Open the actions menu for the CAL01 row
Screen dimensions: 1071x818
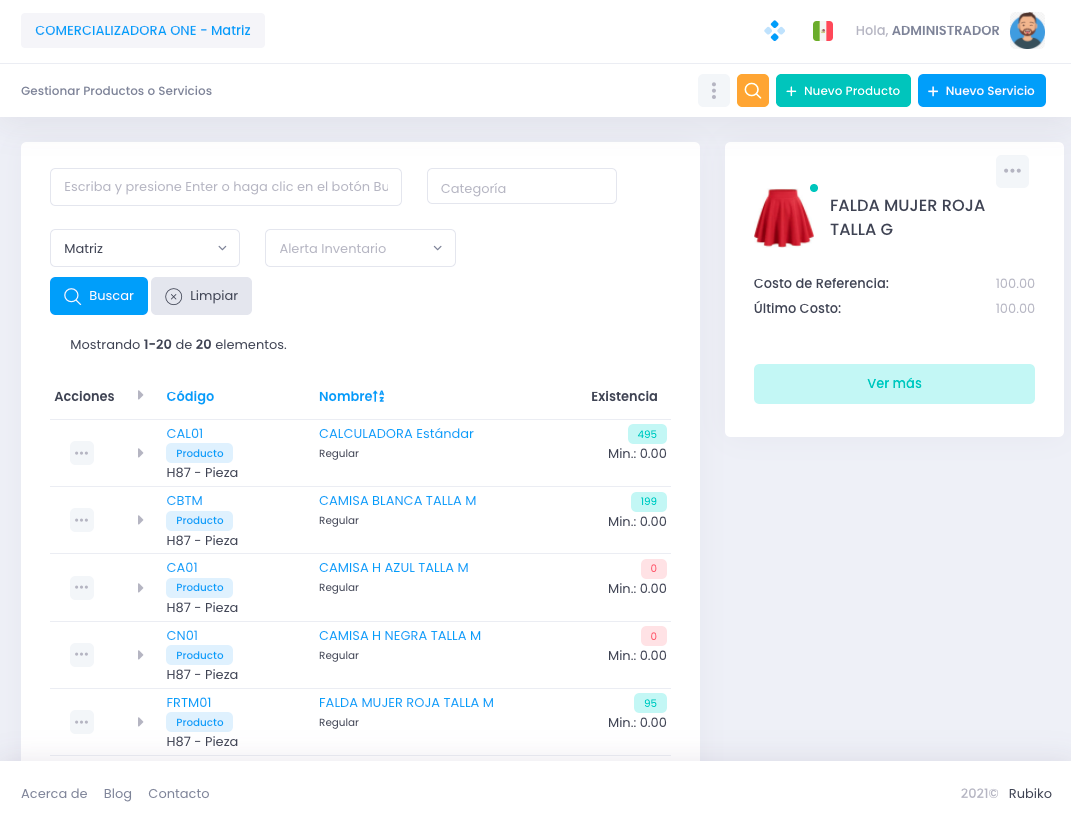81,452
